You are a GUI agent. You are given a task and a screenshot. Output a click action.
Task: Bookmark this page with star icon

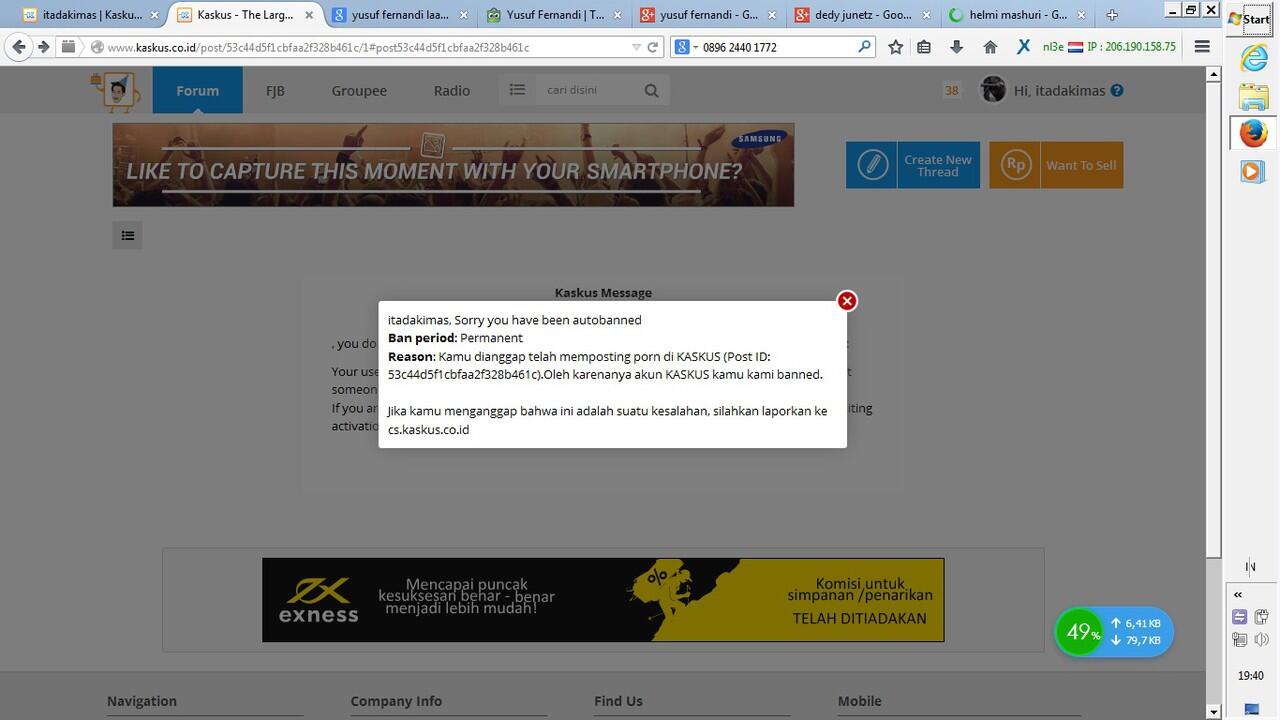click(x=896, y=47)
